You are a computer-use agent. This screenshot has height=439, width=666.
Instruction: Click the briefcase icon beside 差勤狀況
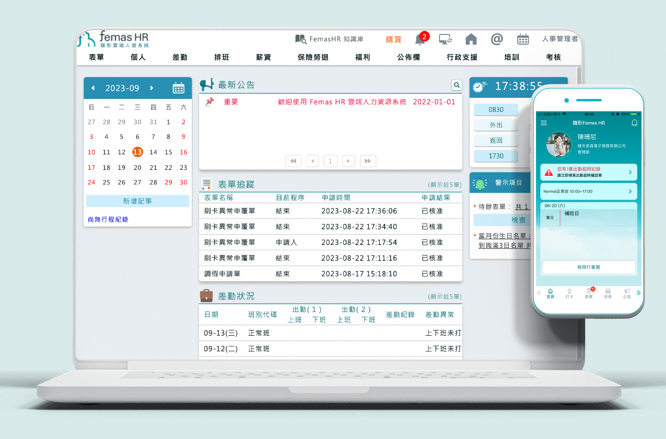click(206, 295)
